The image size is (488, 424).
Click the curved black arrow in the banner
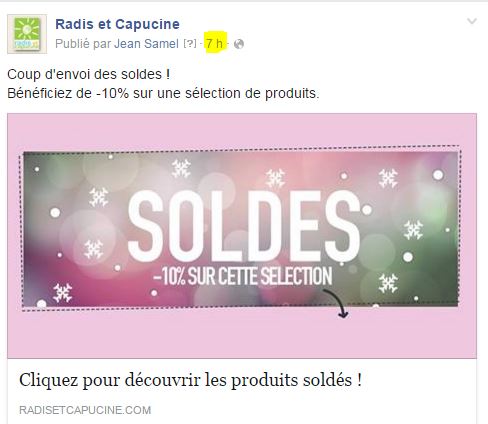pos(336,303)
